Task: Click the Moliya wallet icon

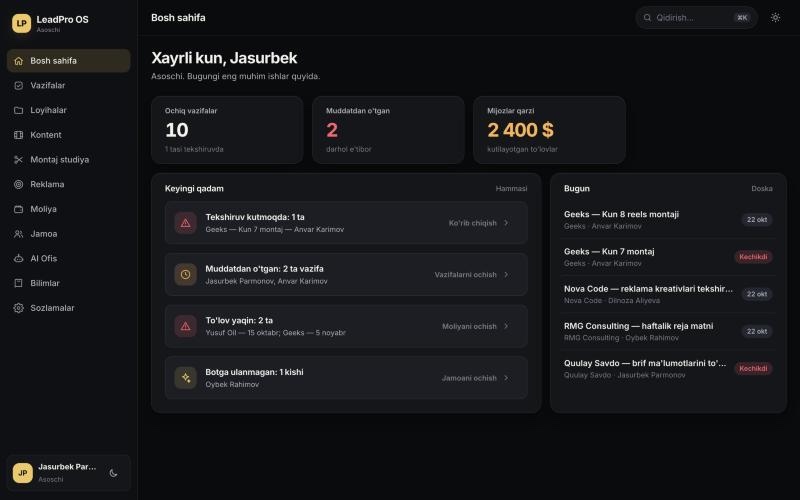Action: 18,209
